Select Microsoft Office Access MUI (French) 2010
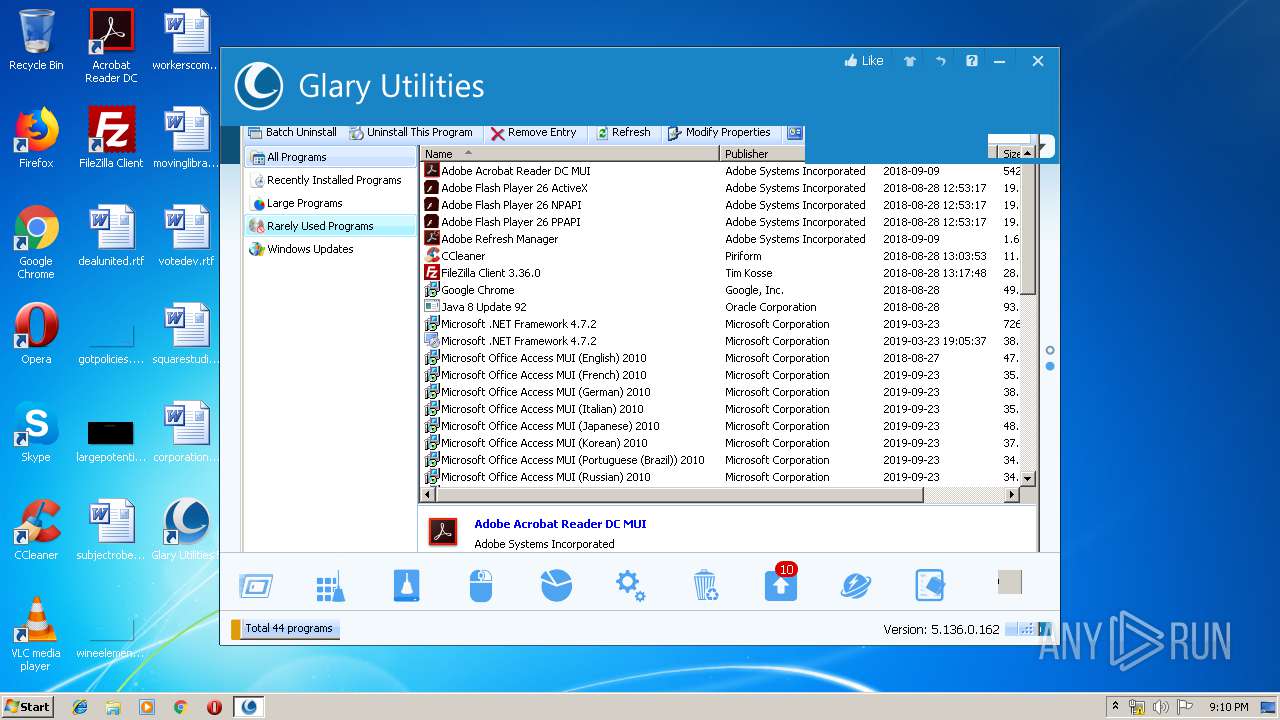1280x720 pixels. point(721,375)
